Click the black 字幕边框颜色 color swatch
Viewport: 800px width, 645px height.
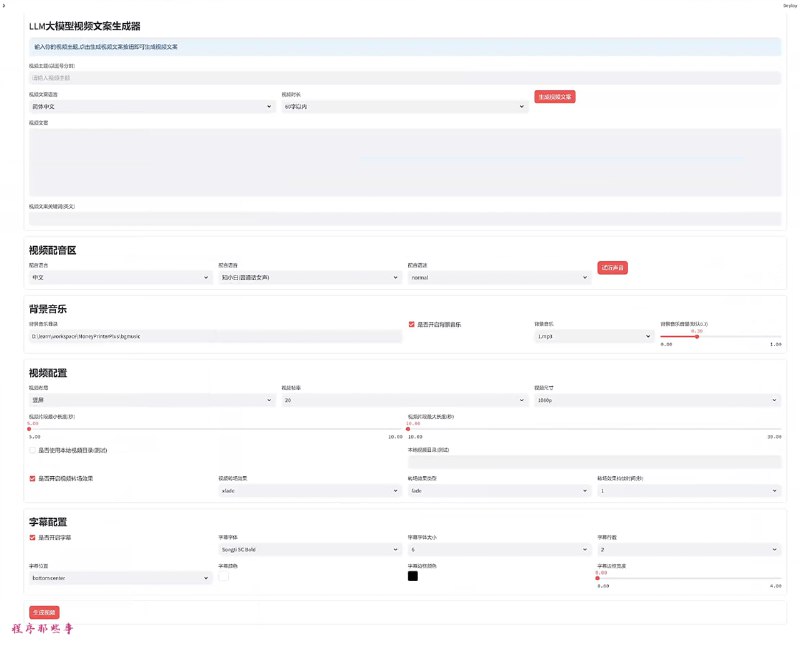(x=412, y=576)
